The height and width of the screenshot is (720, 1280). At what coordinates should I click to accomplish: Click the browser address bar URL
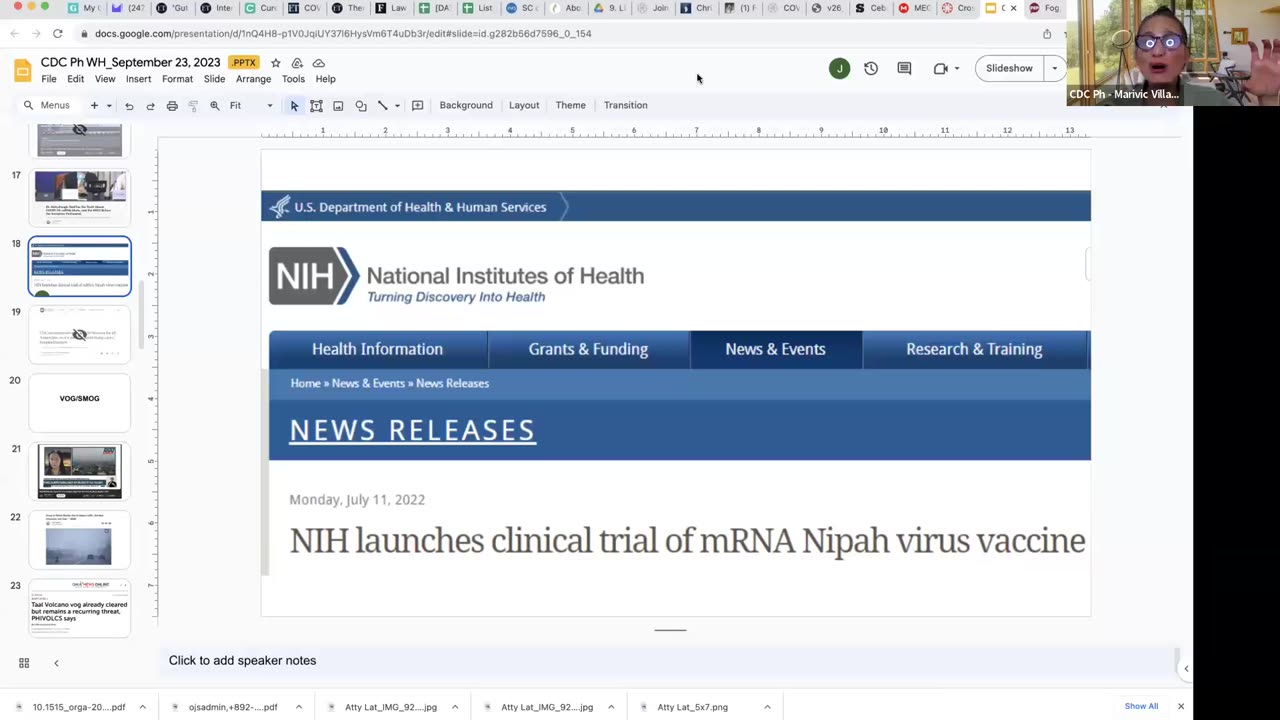point(342,33)
